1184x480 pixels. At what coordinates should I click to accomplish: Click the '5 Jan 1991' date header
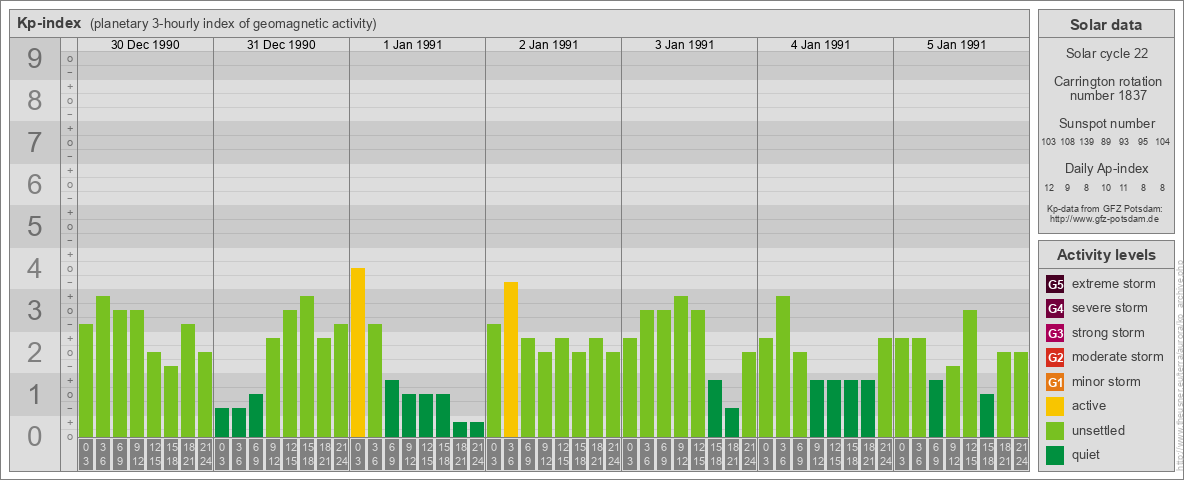(956, 45)
